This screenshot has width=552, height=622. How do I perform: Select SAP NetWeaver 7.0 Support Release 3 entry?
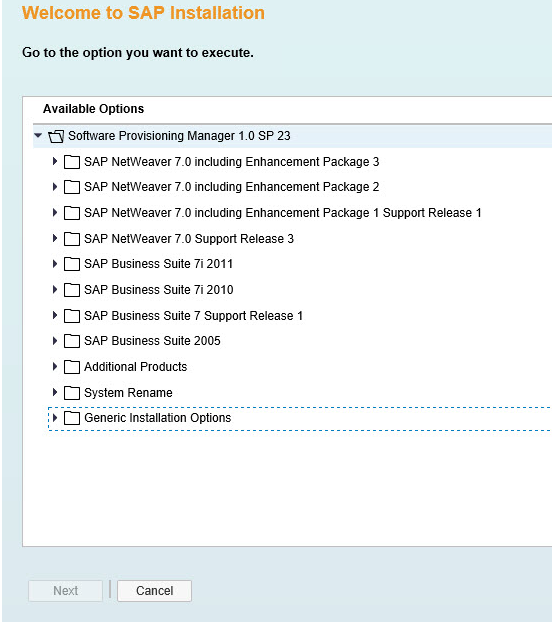(x=189, y=239)
